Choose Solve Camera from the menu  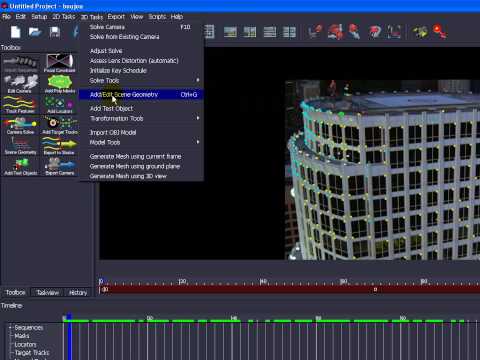[x=141, y=27]
